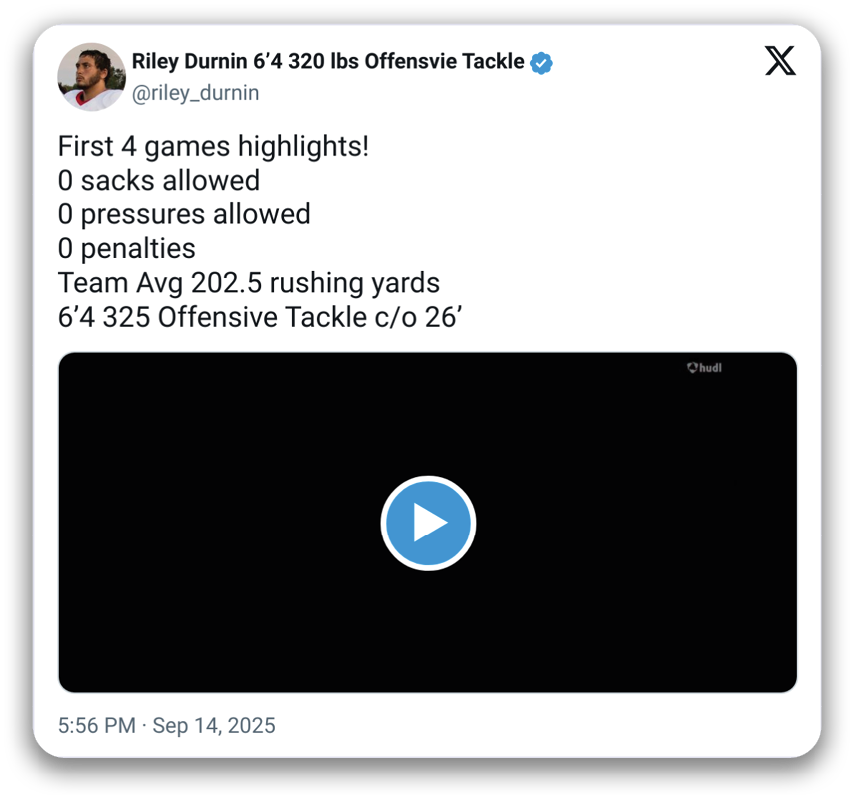Click the "0 penalties" line

click(x=127, y=248)
